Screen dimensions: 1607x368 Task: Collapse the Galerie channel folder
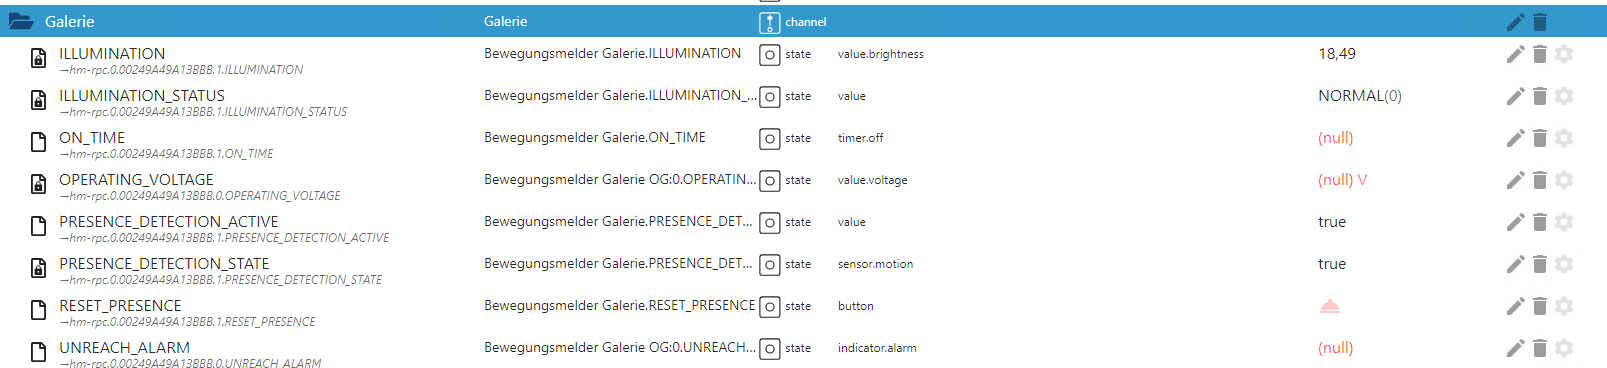(21, 21)
